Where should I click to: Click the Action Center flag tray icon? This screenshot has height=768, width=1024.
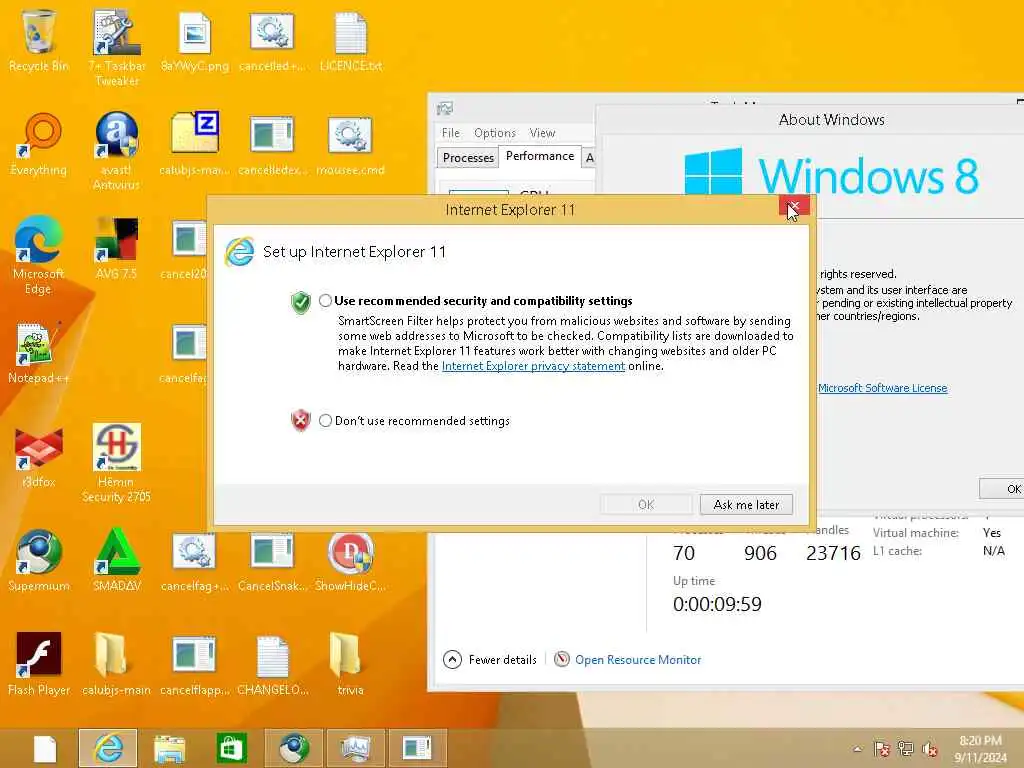[x=881, y=749]
